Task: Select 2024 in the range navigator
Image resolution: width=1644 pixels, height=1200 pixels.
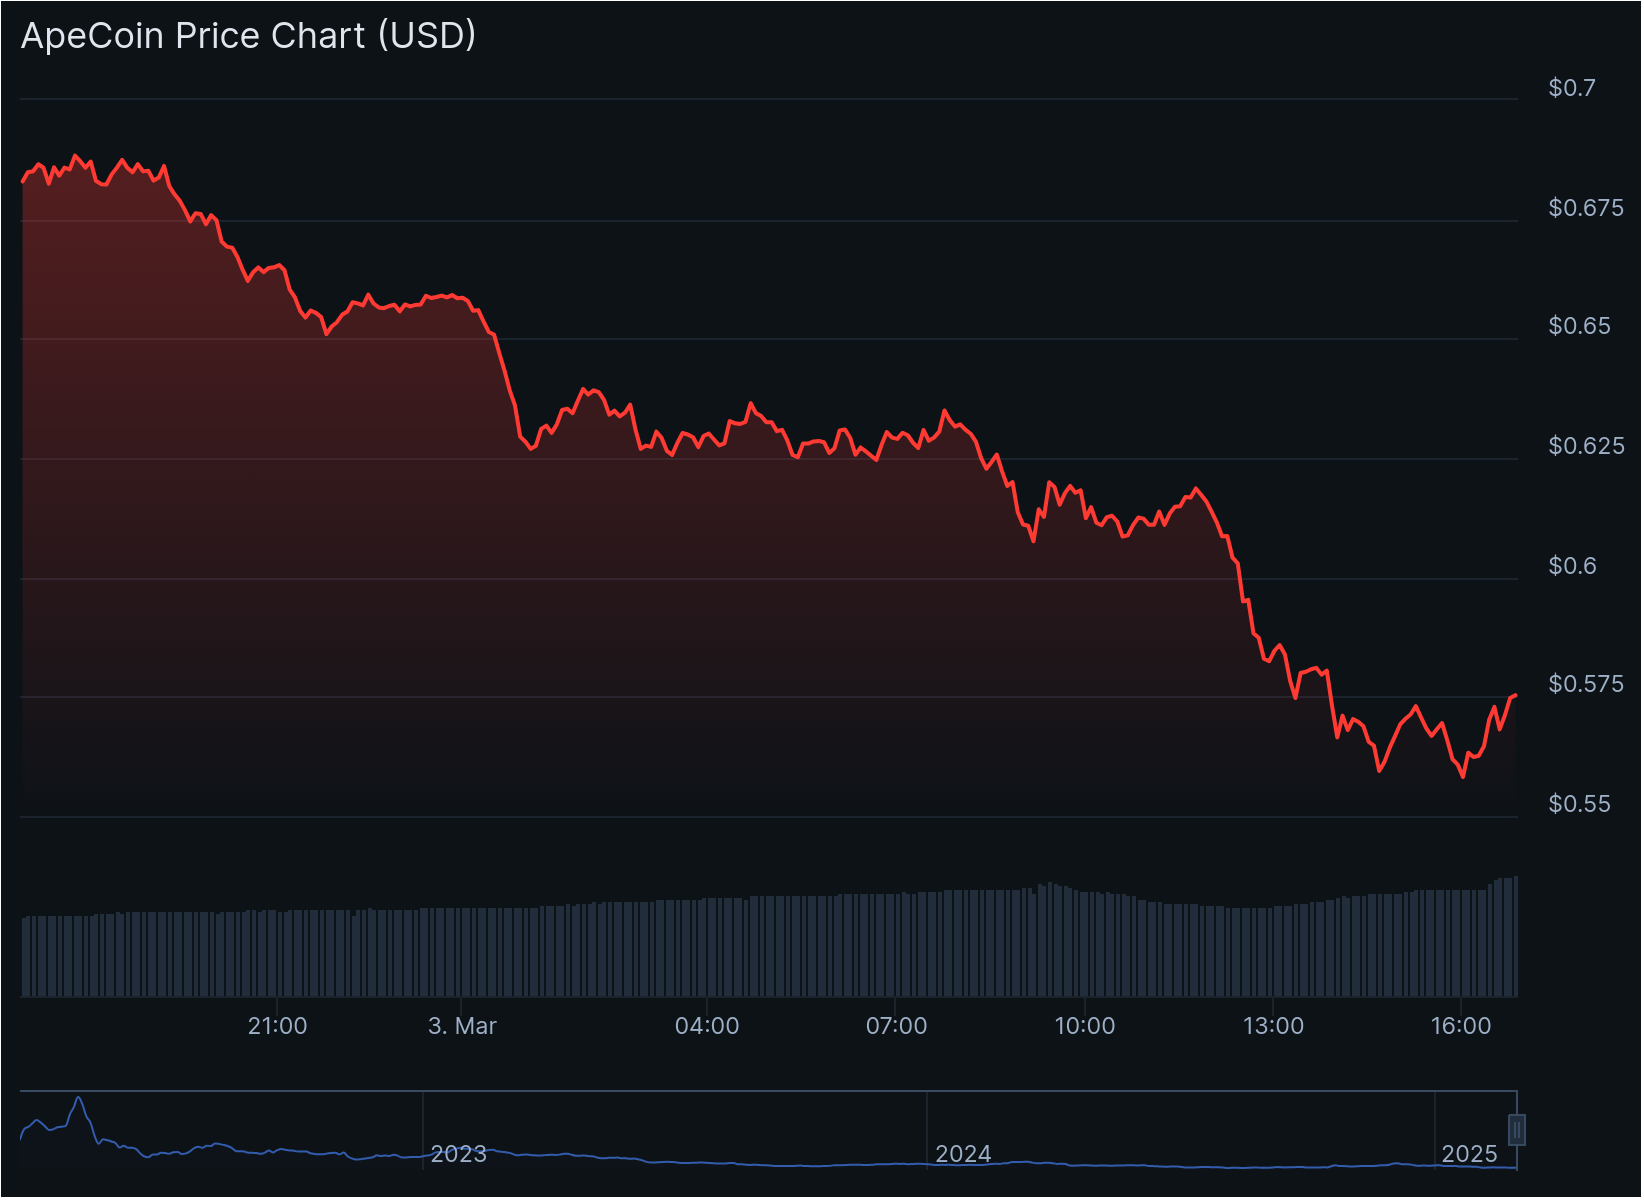Action: coord(963,1154)
